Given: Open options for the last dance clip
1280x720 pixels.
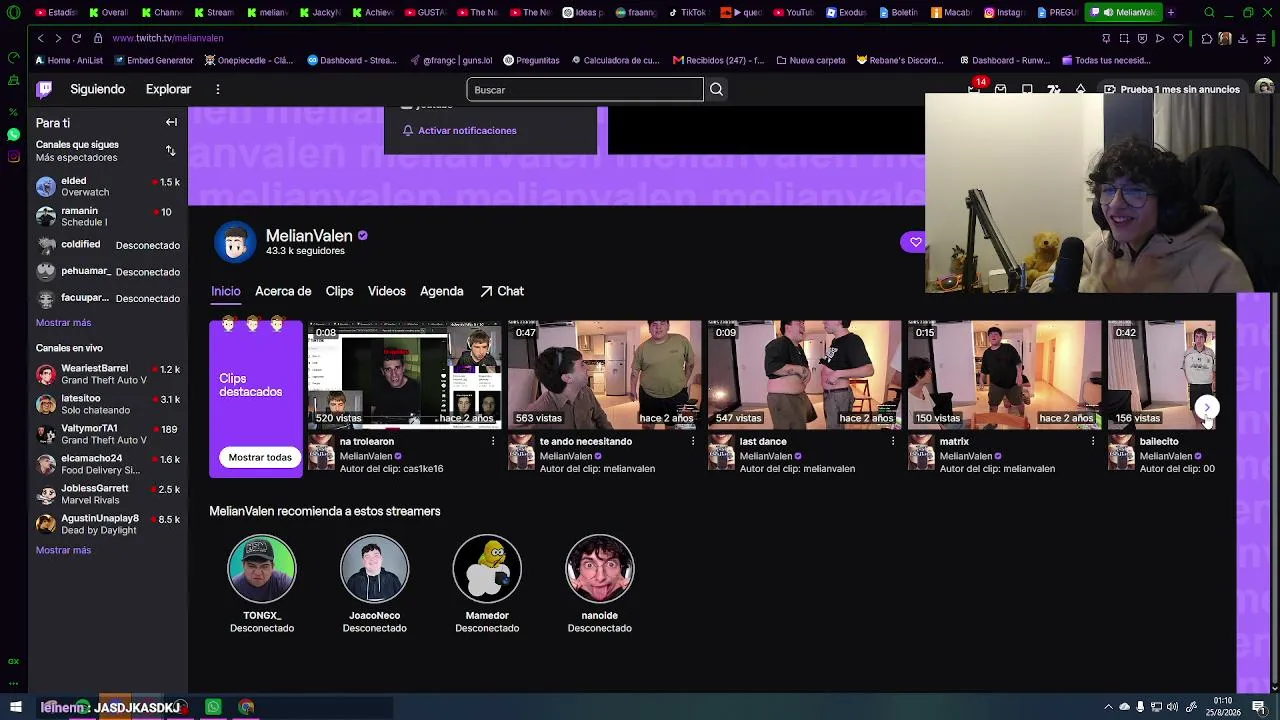Looking at the screenshot, I should [x=893, y=441].
